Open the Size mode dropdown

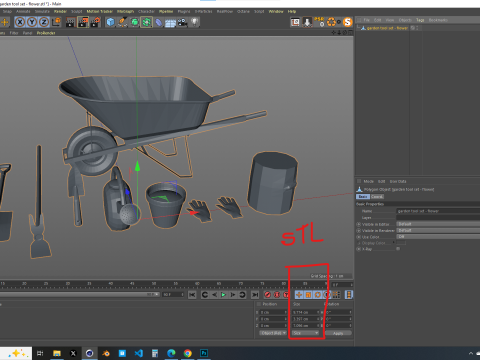pos(305,333)
